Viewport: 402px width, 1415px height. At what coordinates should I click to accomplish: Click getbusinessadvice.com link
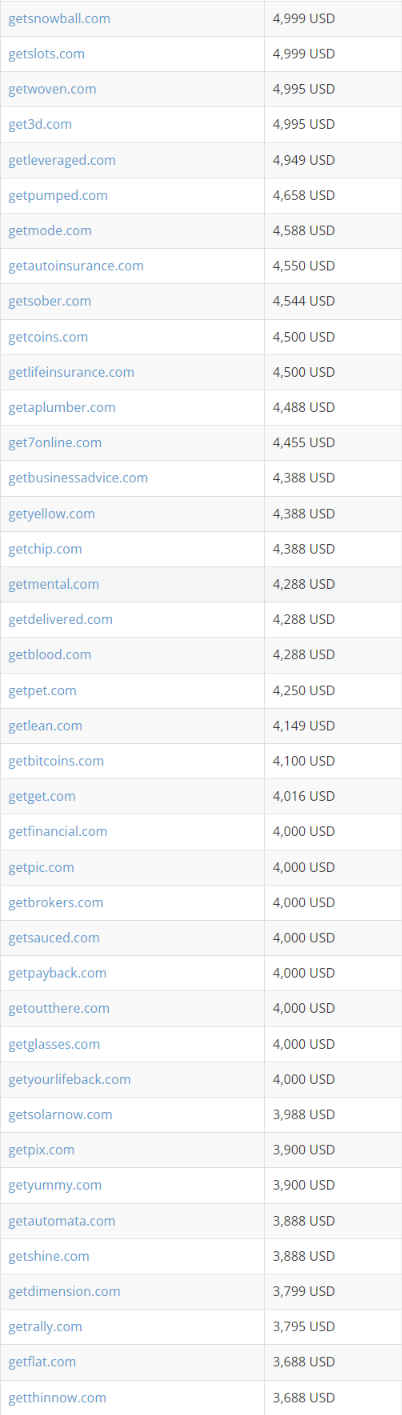coord(78,478)
